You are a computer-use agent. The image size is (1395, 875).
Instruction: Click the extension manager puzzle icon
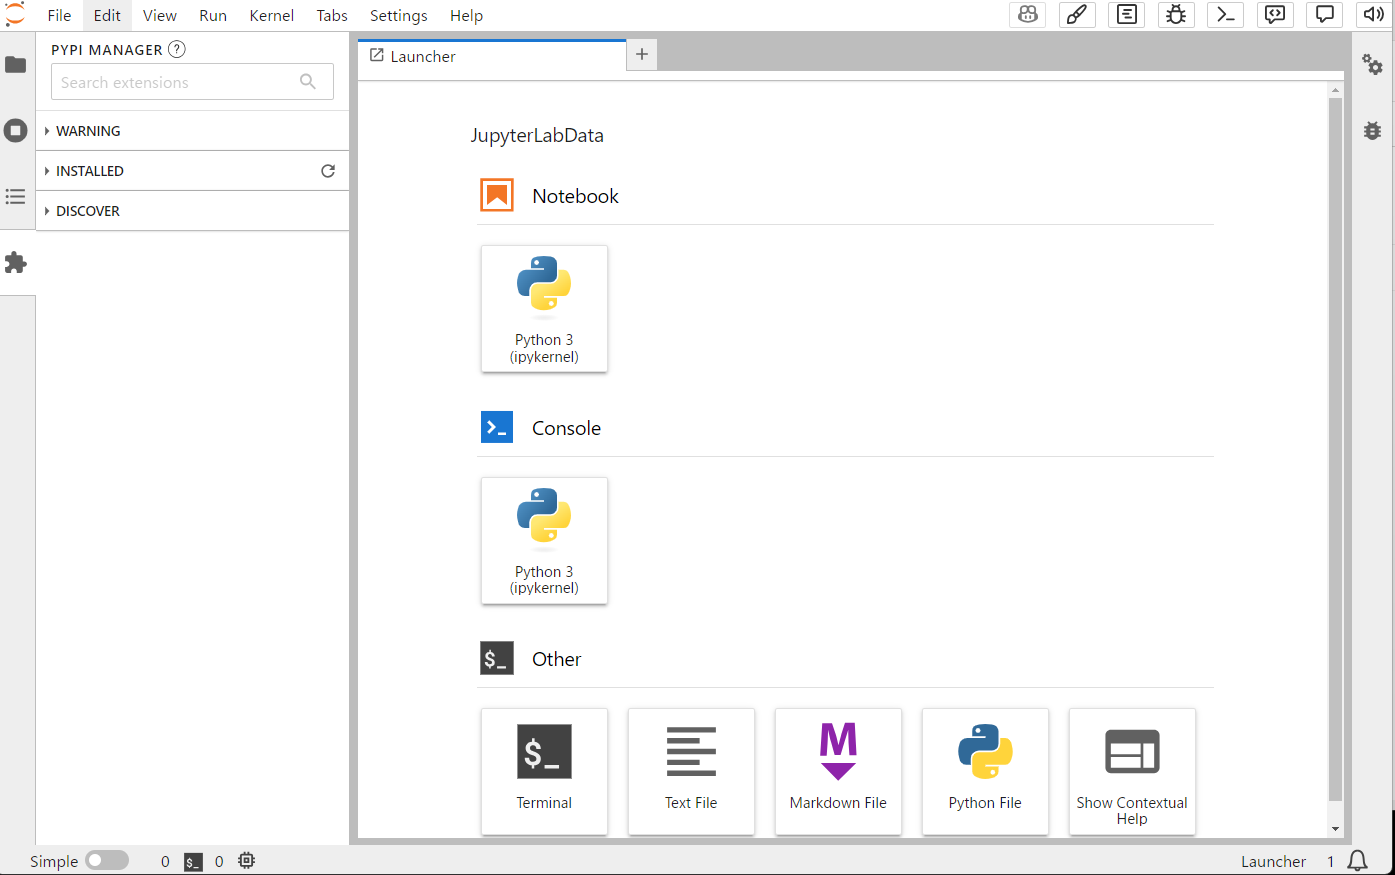[x=16, y=263]
